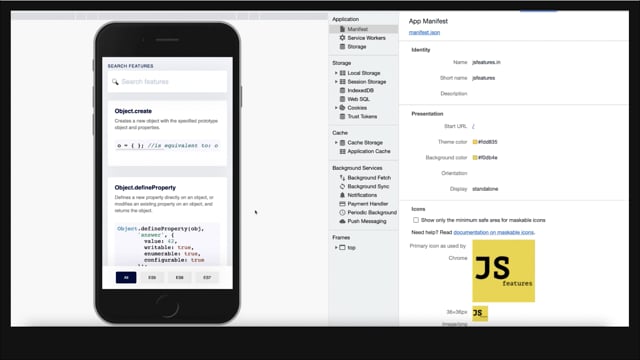
Task: Open the manifest.json link
Action: coord(424,32)
